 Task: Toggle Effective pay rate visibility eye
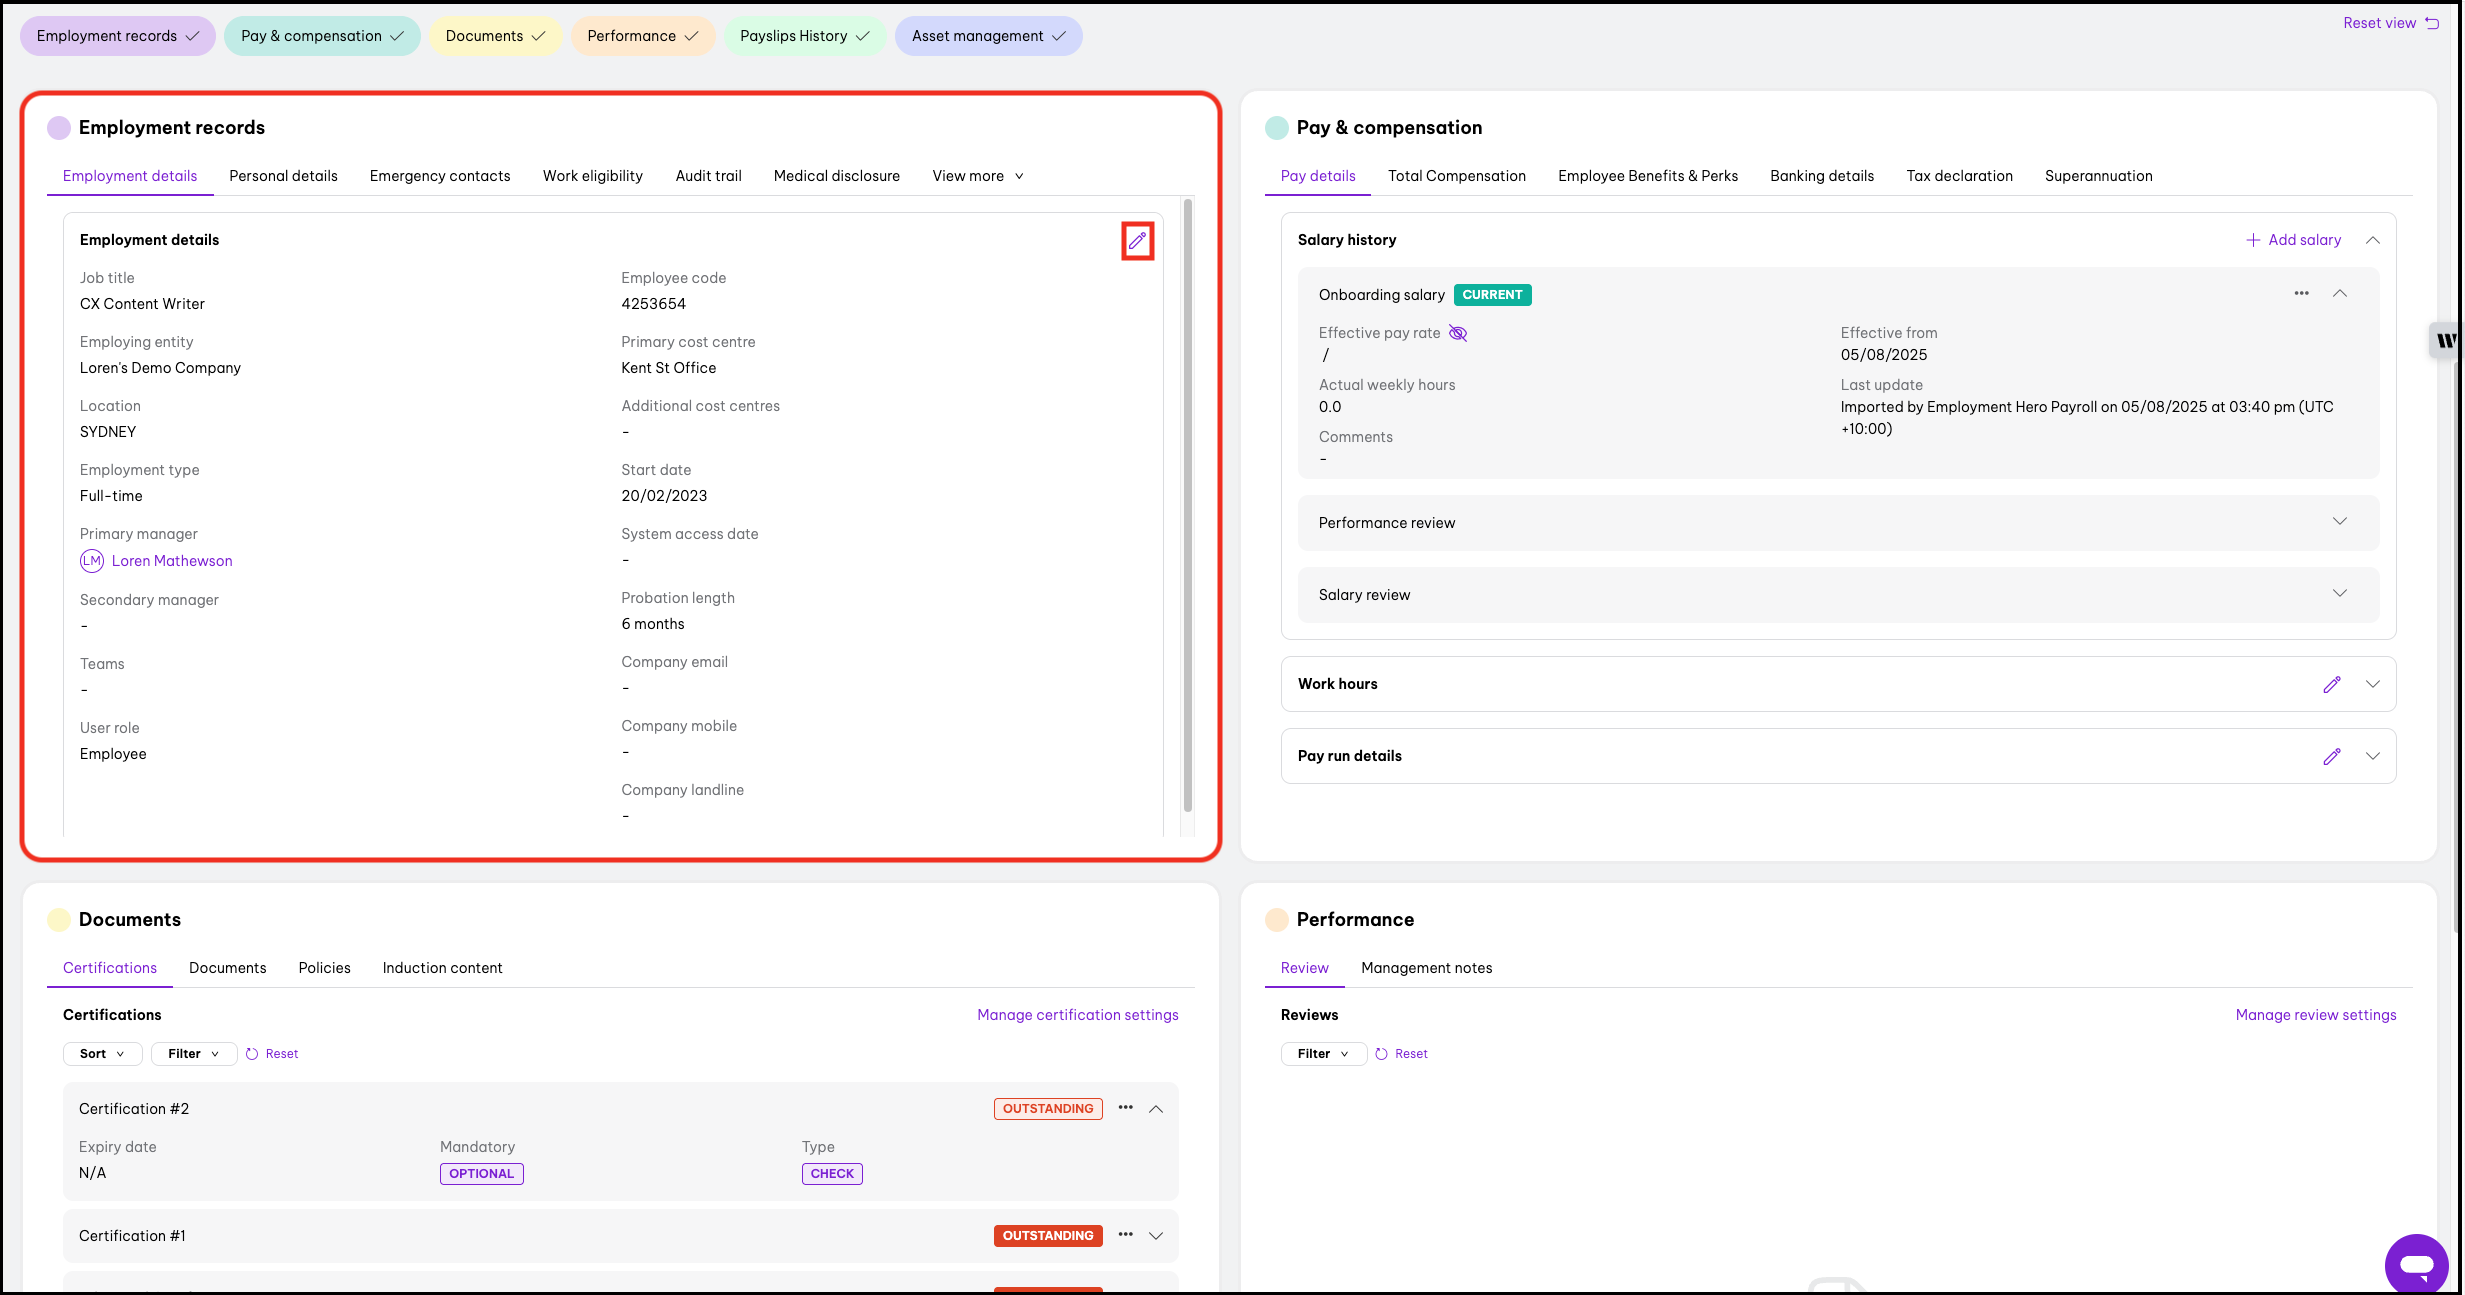tap(1458, 333)
